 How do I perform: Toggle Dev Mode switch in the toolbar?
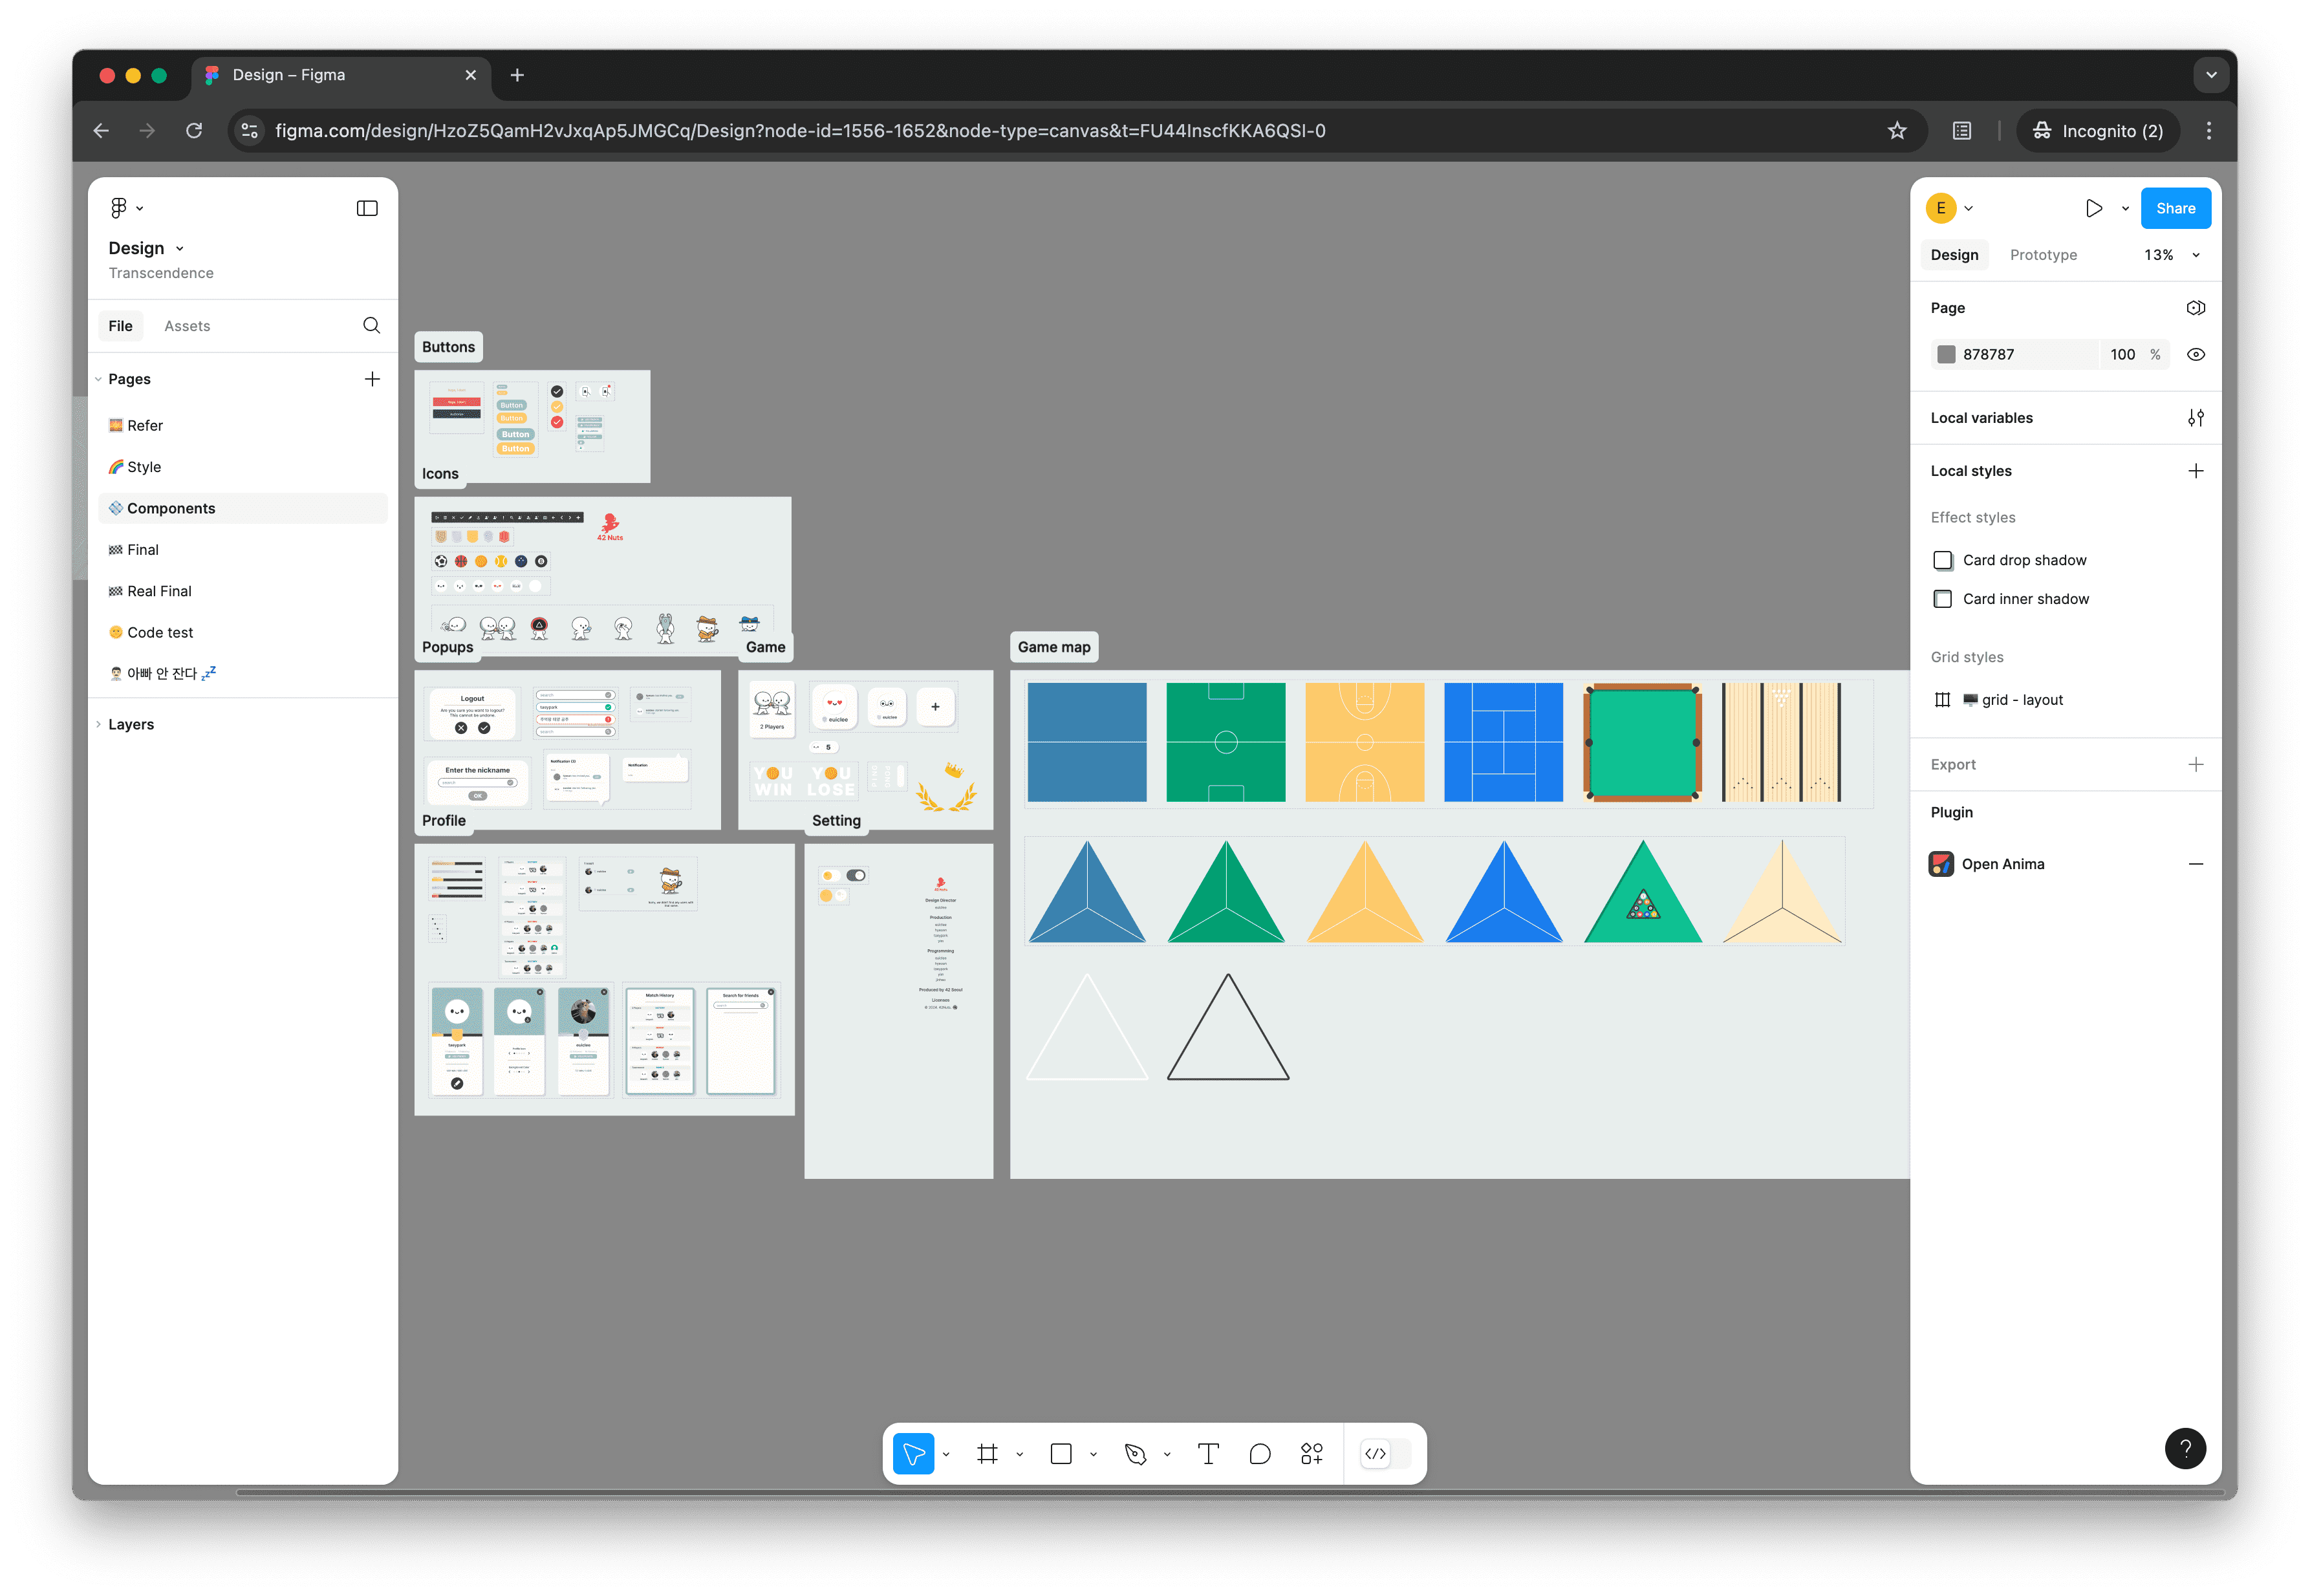(x=1386, y=1453)
